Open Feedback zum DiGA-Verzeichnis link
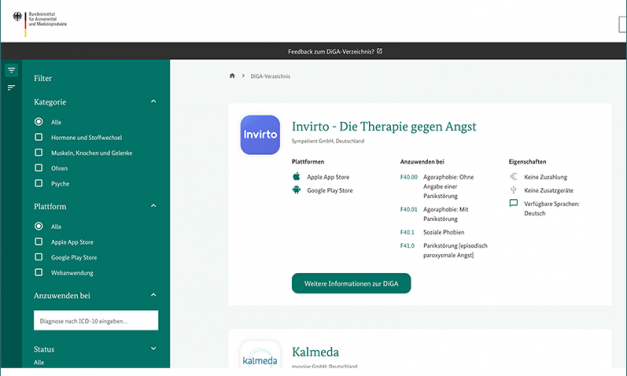Viewport: 627px width, 376px height. (335, 51)
